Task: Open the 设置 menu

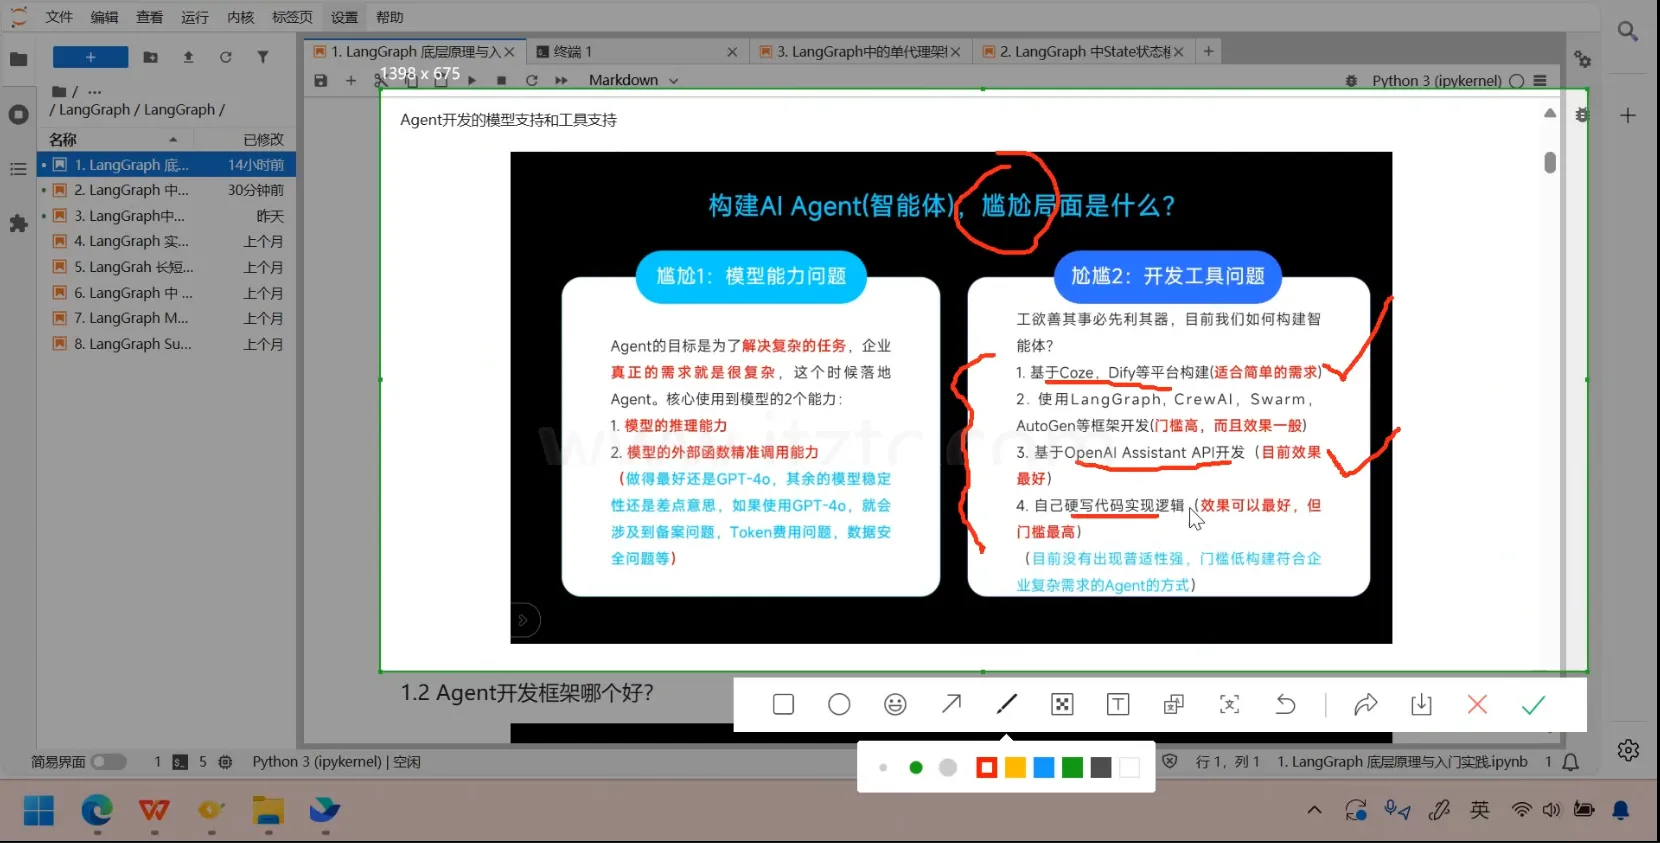Action: pyautogui.click(x=344, y=17)
